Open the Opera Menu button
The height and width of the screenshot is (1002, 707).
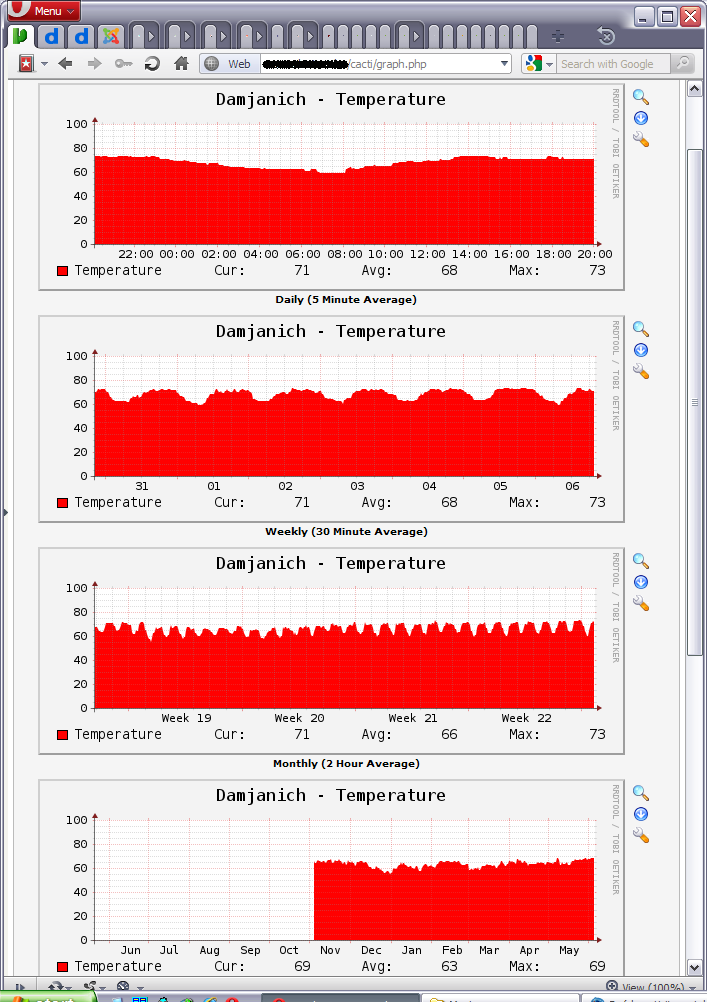[43, 10]
